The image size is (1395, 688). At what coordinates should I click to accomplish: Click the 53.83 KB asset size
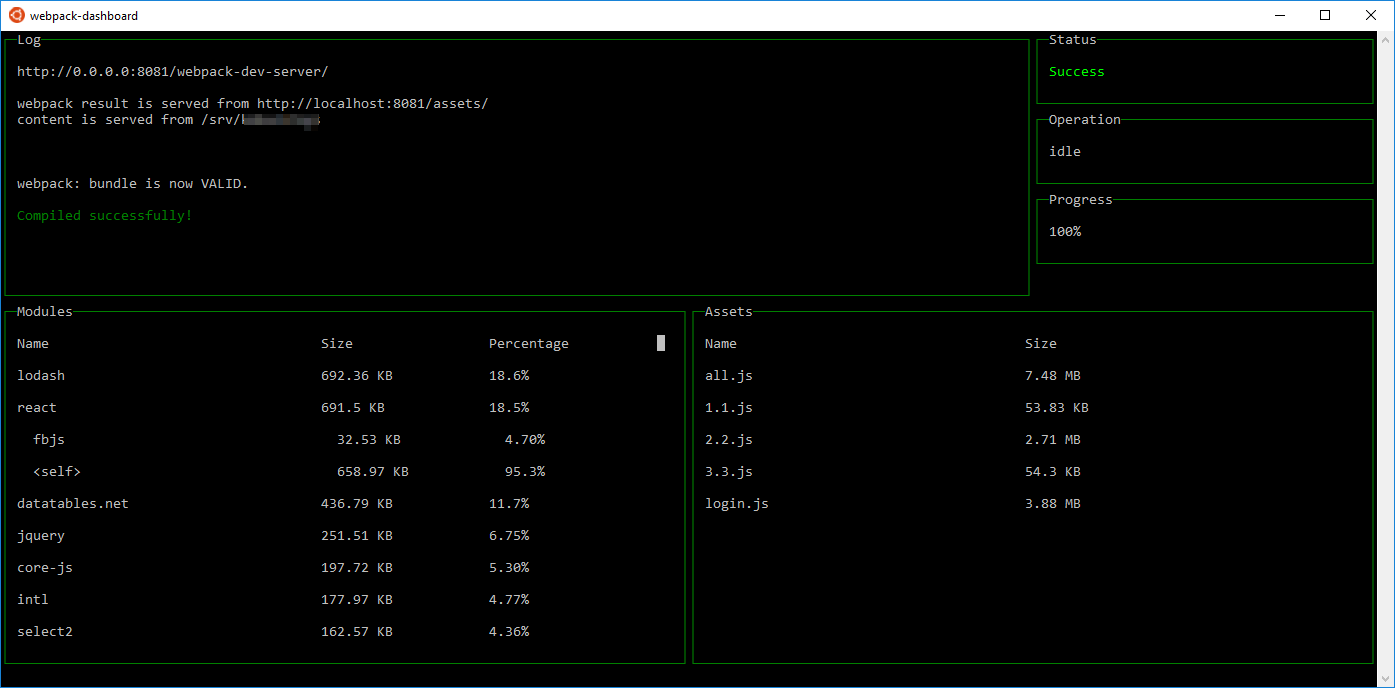click(x=1057, y=408)
